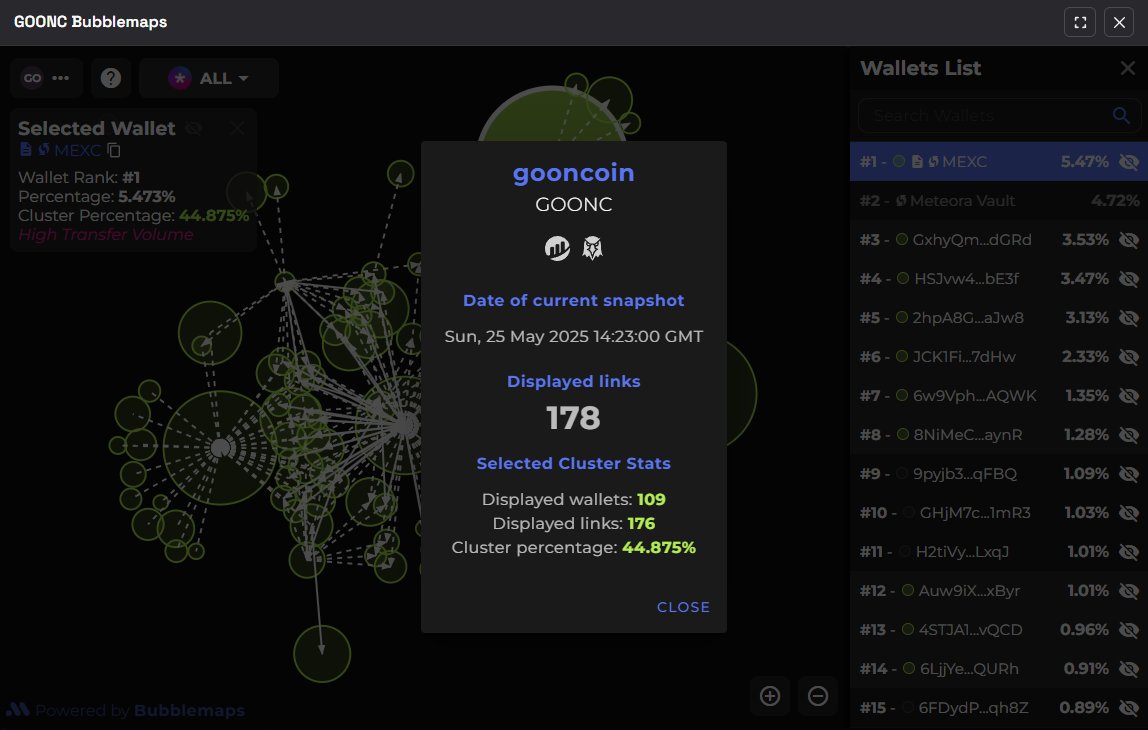Viewport: 1148px width, 730px height.
Task: Hide wallet #8 8NiMeC...aynR eye toggle
Action: [x=1129, y=435]
